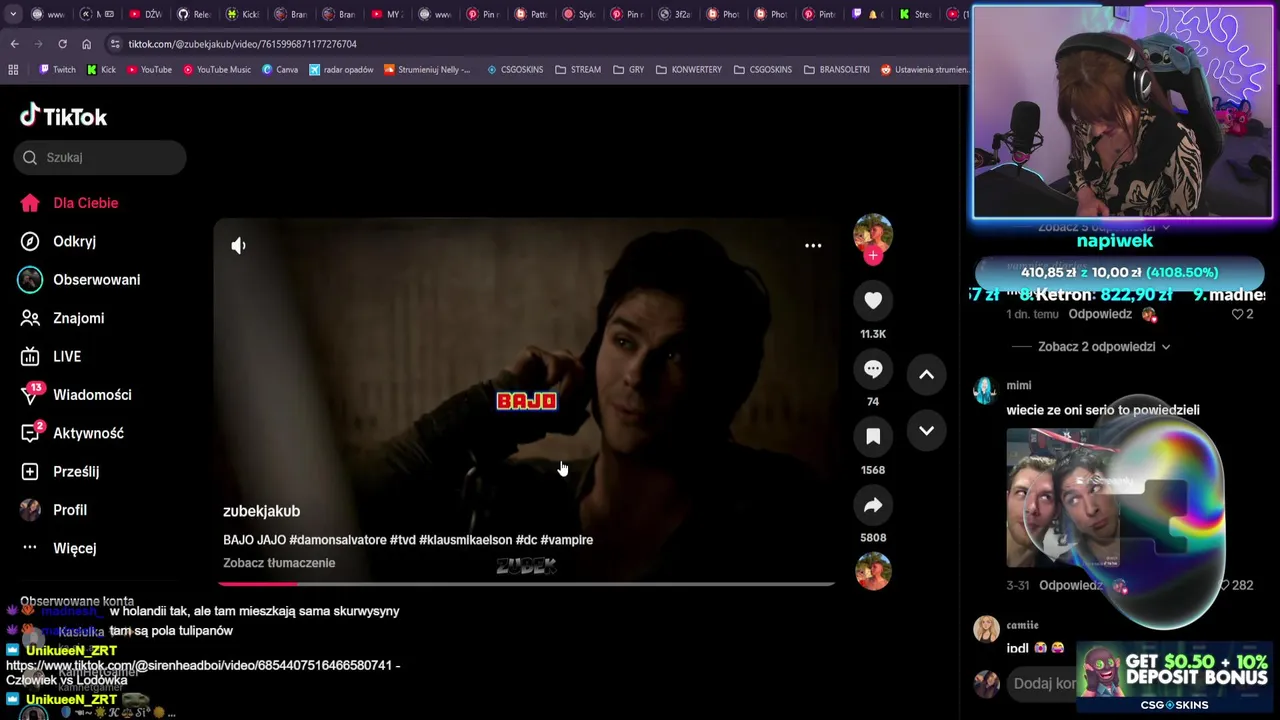This screenshot has width=1280, height=720.
Task: Reload the page with refresh icon
Action: 62,44
